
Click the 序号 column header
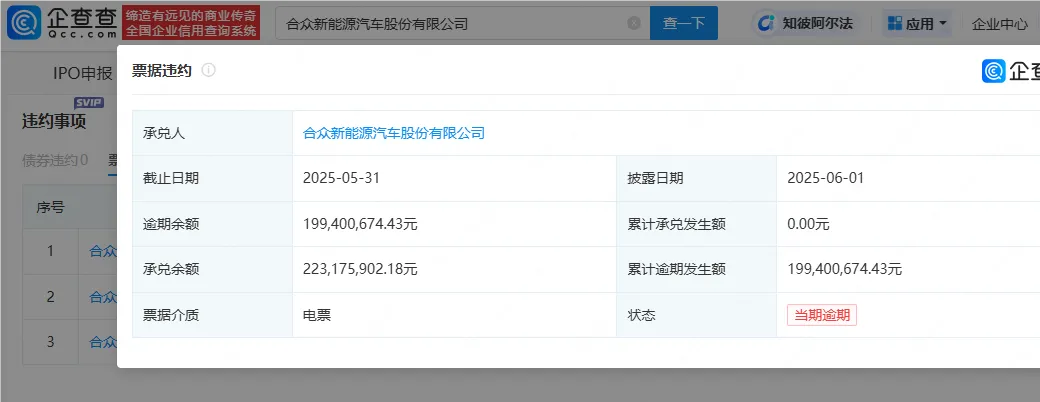pyautogui.click(x=50, y=207)
